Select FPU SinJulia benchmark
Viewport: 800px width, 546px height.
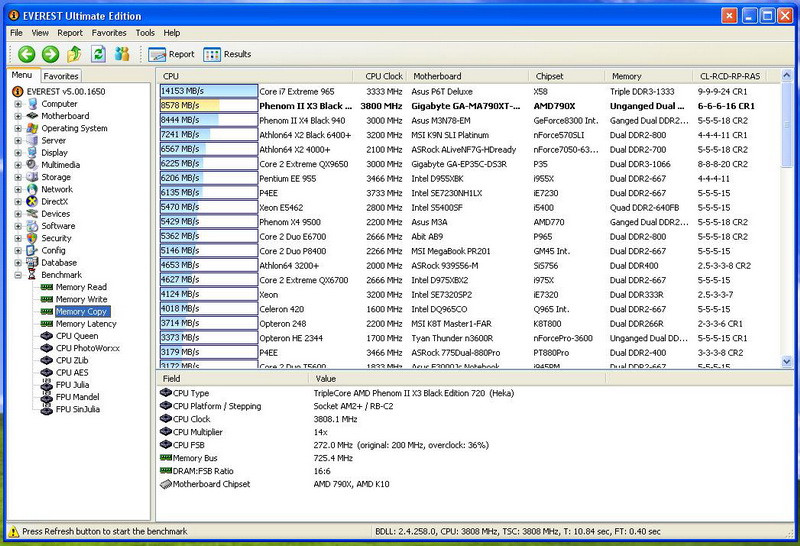tap(78, 409)
